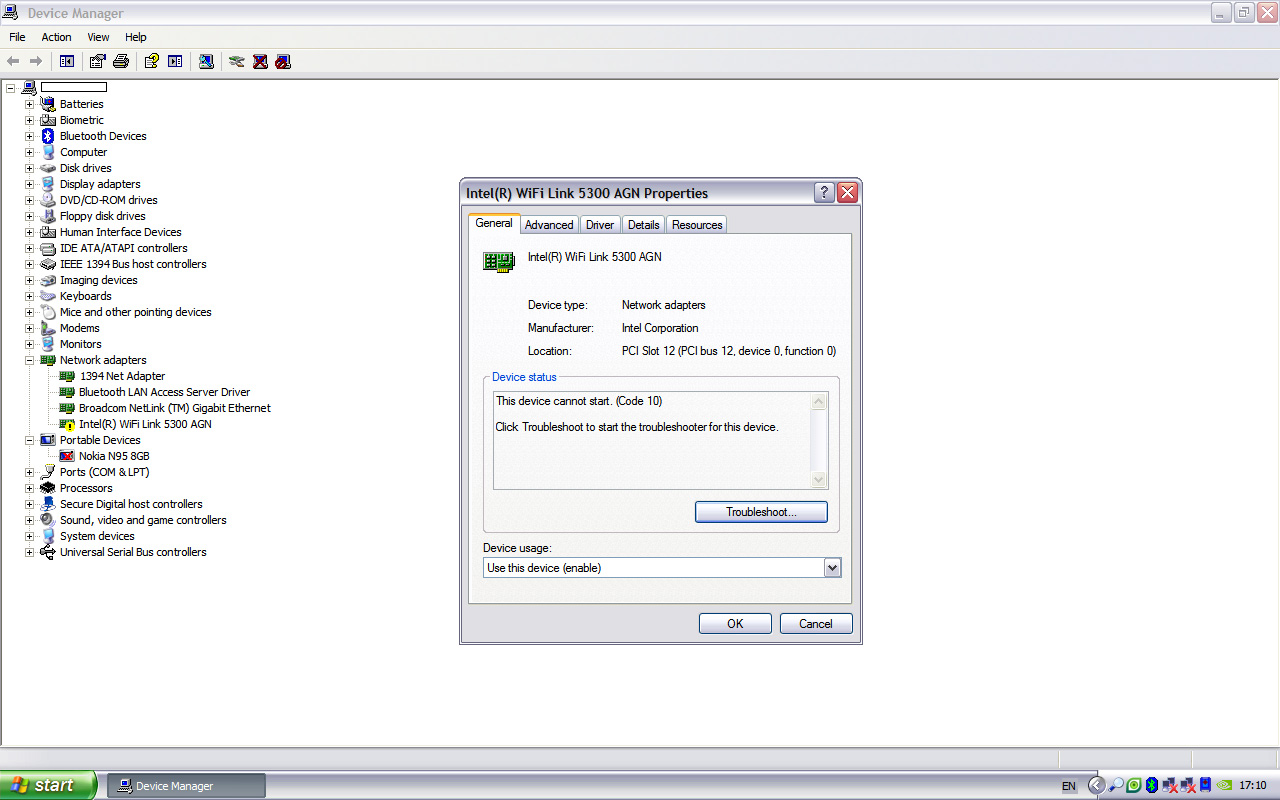
Task: Expand the Ports (COM & LPT) node
Action: 29,472
